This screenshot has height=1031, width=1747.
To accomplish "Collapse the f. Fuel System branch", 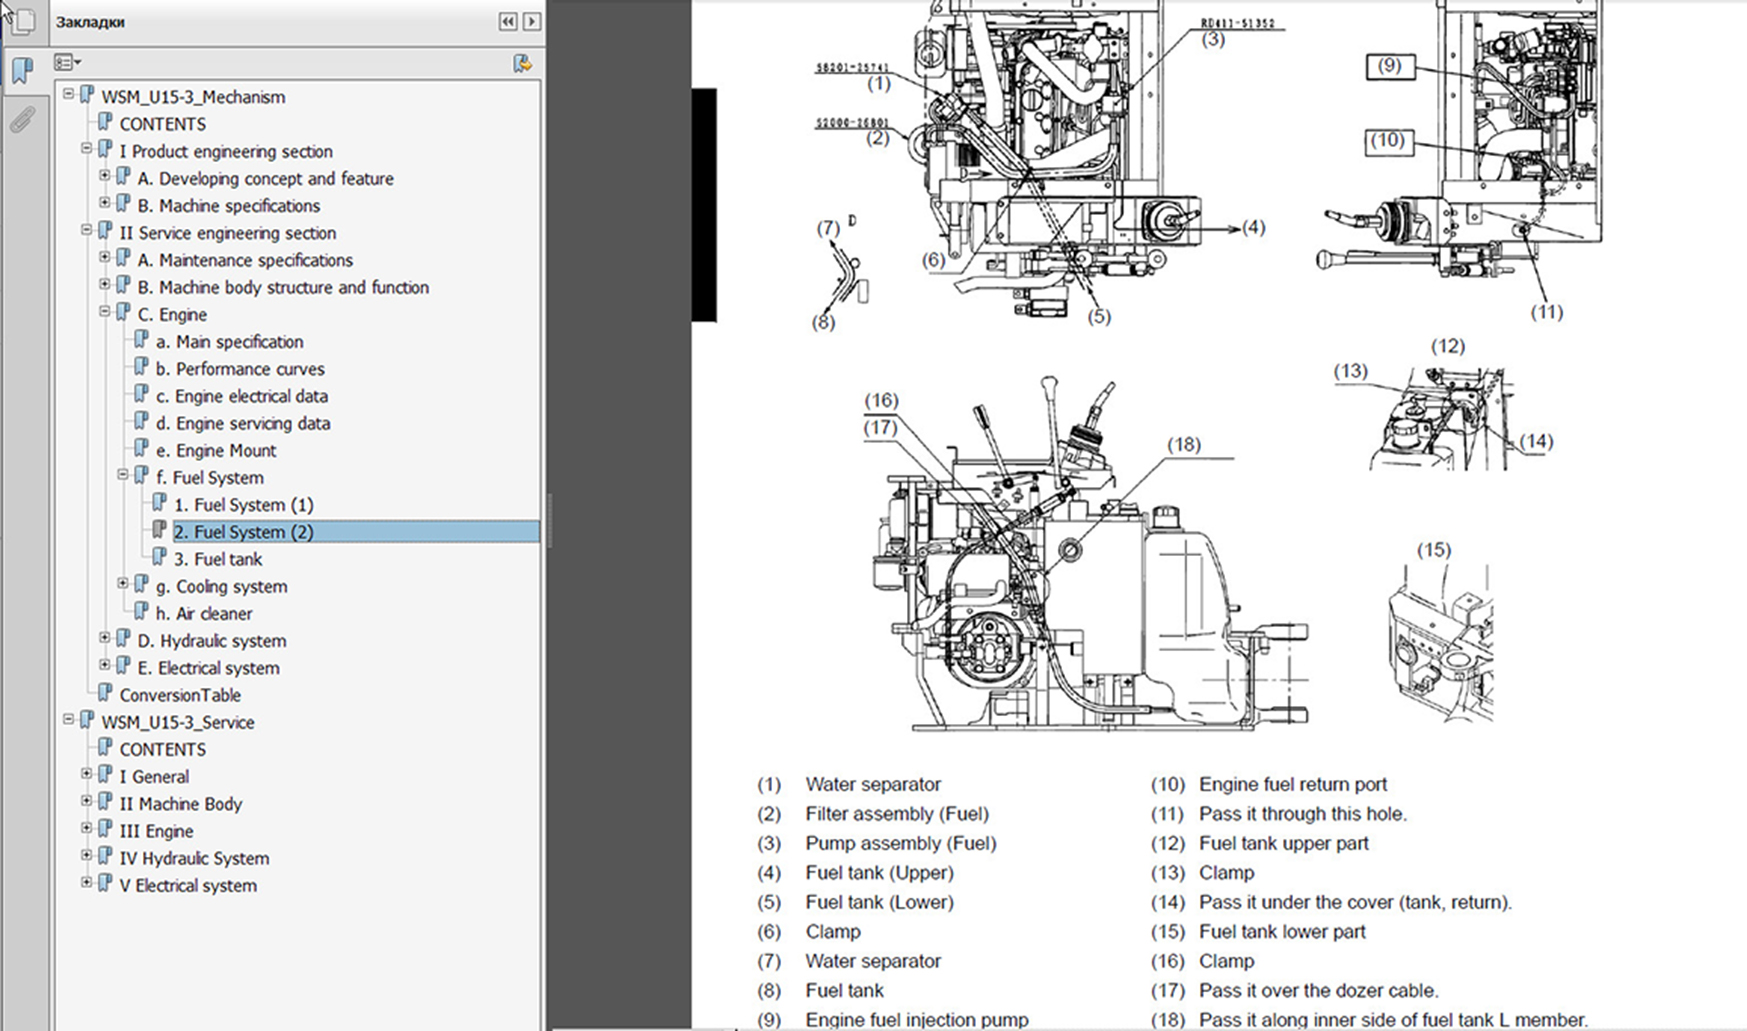I will point(123,475).
